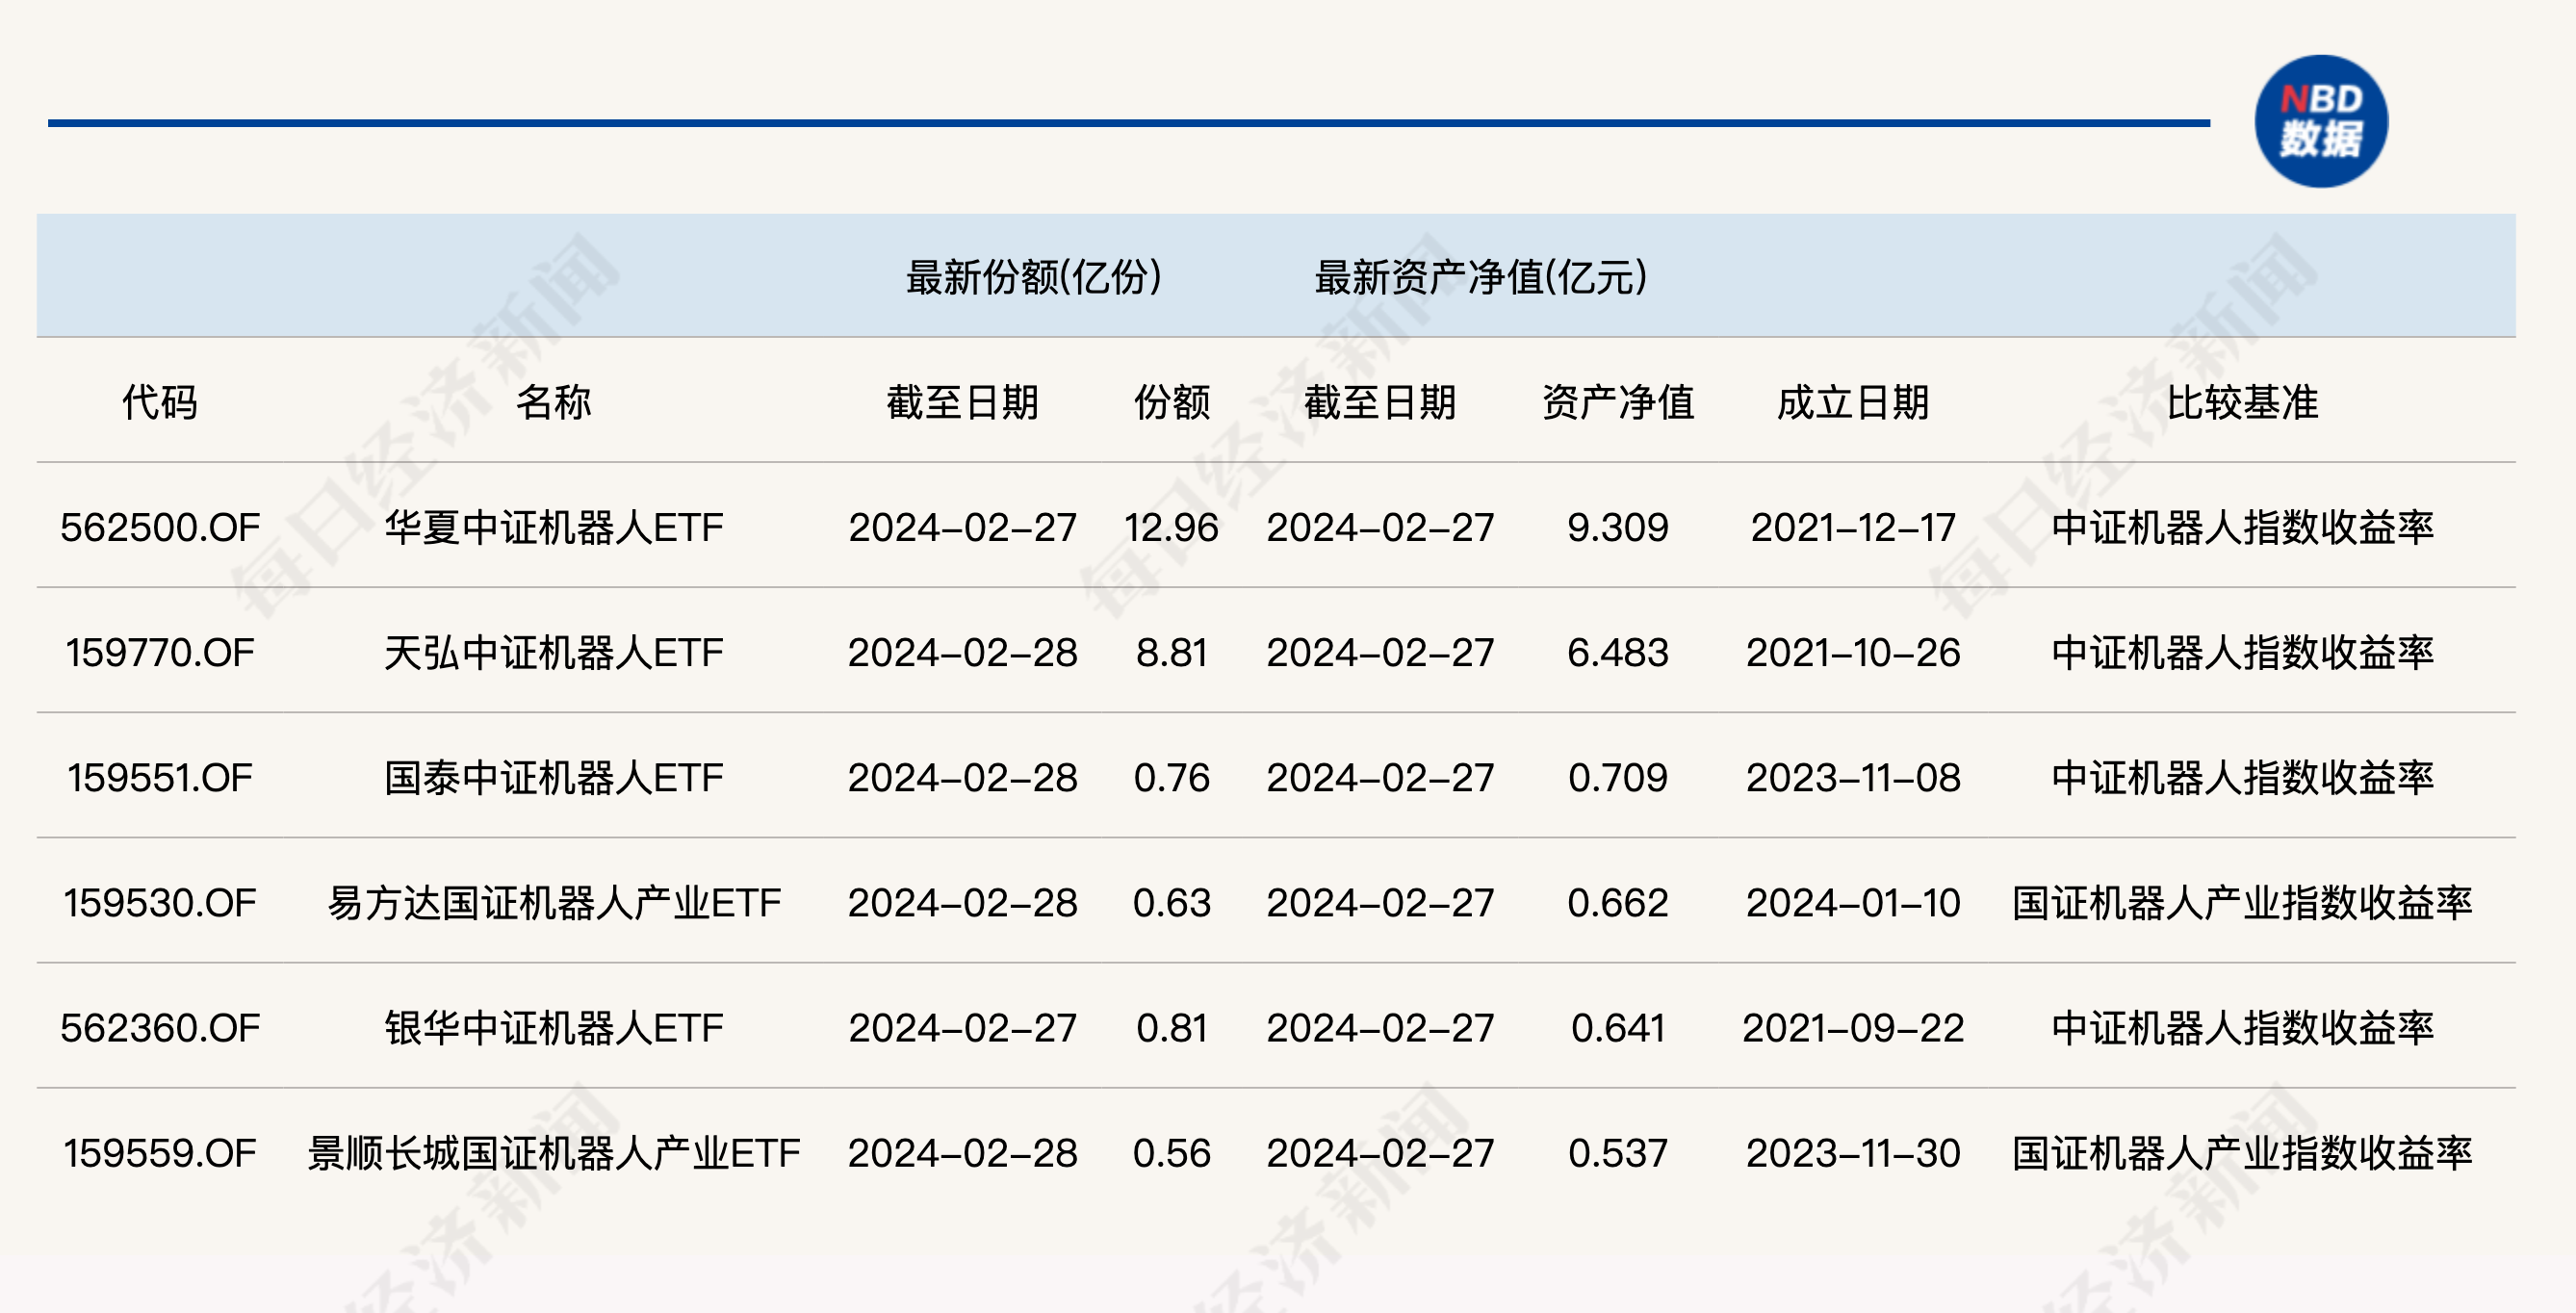This screenshot has width=2576, height=1313.
Task: Select fund code 159770.OF
Action: 160,652
